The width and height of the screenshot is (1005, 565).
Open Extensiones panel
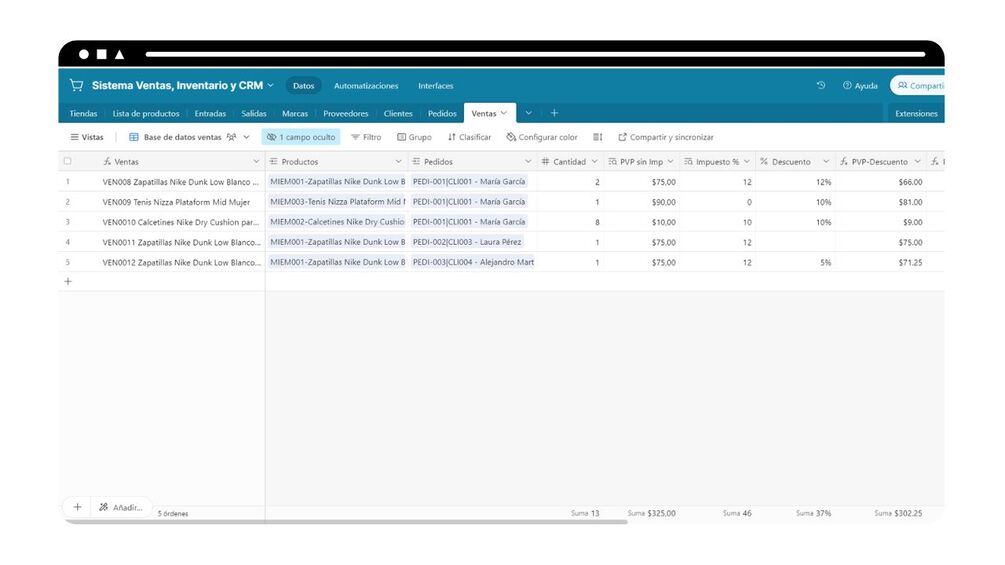tap(916, 113)
